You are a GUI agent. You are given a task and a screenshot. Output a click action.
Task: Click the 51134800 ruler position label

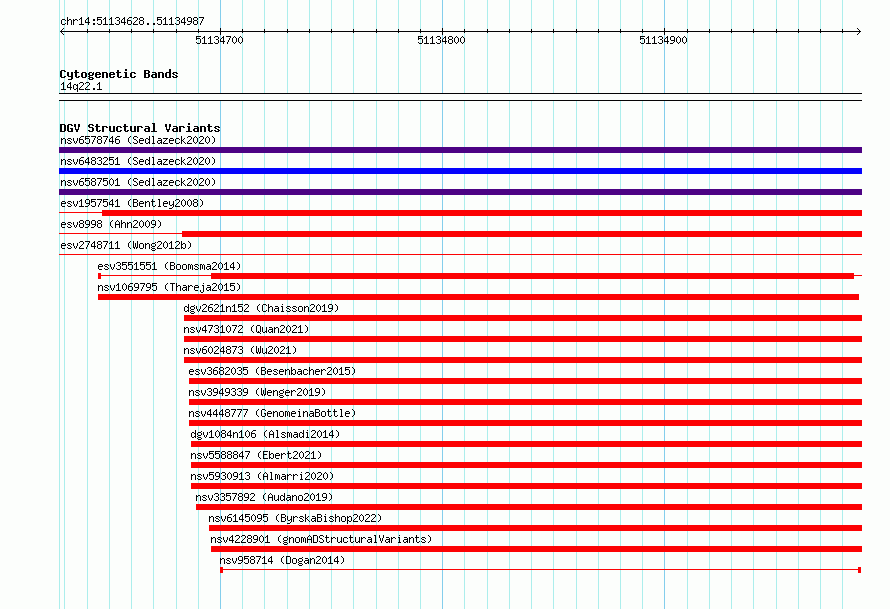tap(441, 40)
